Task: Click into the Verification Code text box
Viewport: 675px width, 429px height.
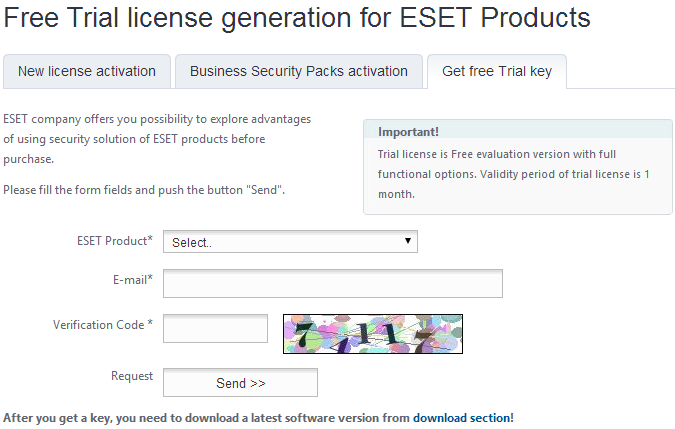Action: 215,329
